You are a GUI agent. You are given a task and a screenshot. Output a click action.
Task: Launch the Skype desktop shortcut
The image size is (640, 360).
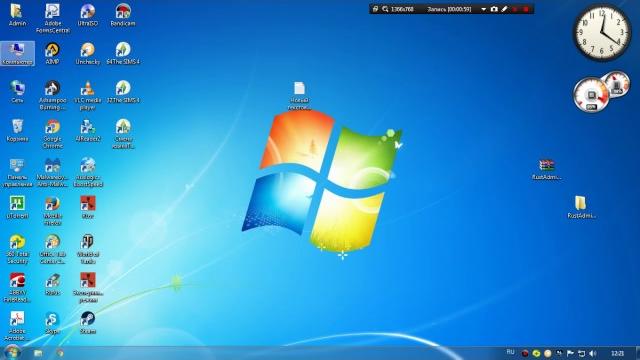(x=52, y=323)
